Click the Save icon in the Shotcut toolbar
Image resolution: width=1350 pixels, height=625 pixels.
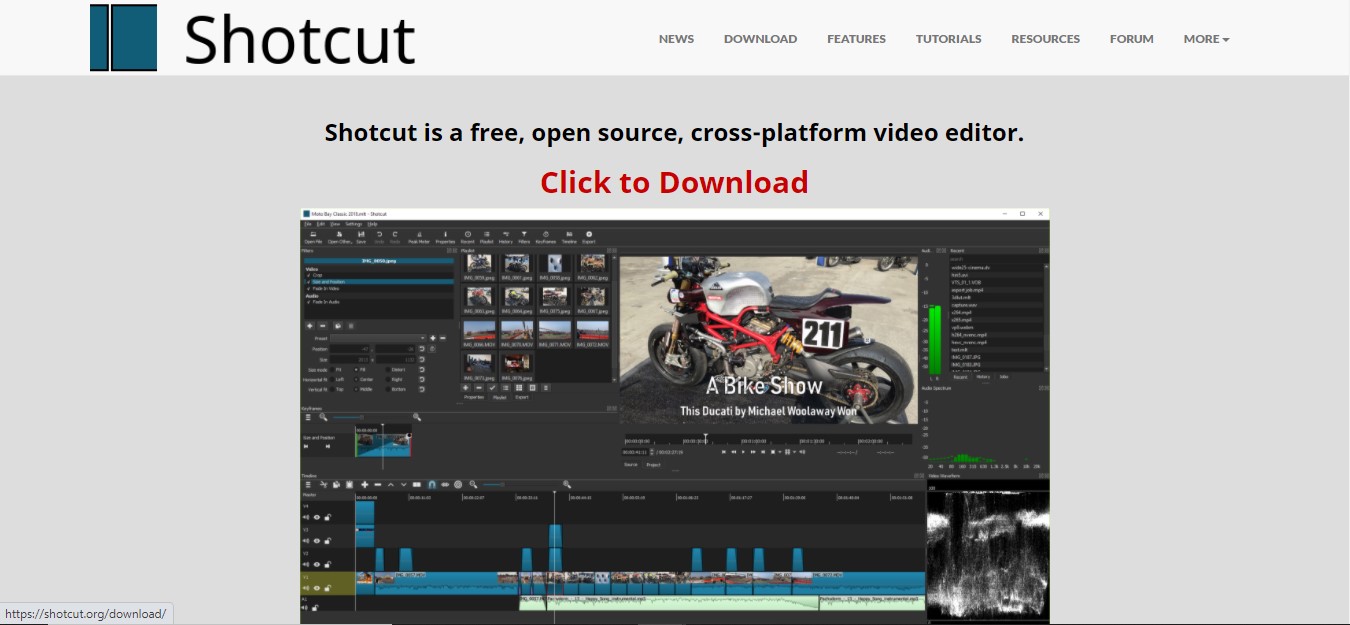361,237
